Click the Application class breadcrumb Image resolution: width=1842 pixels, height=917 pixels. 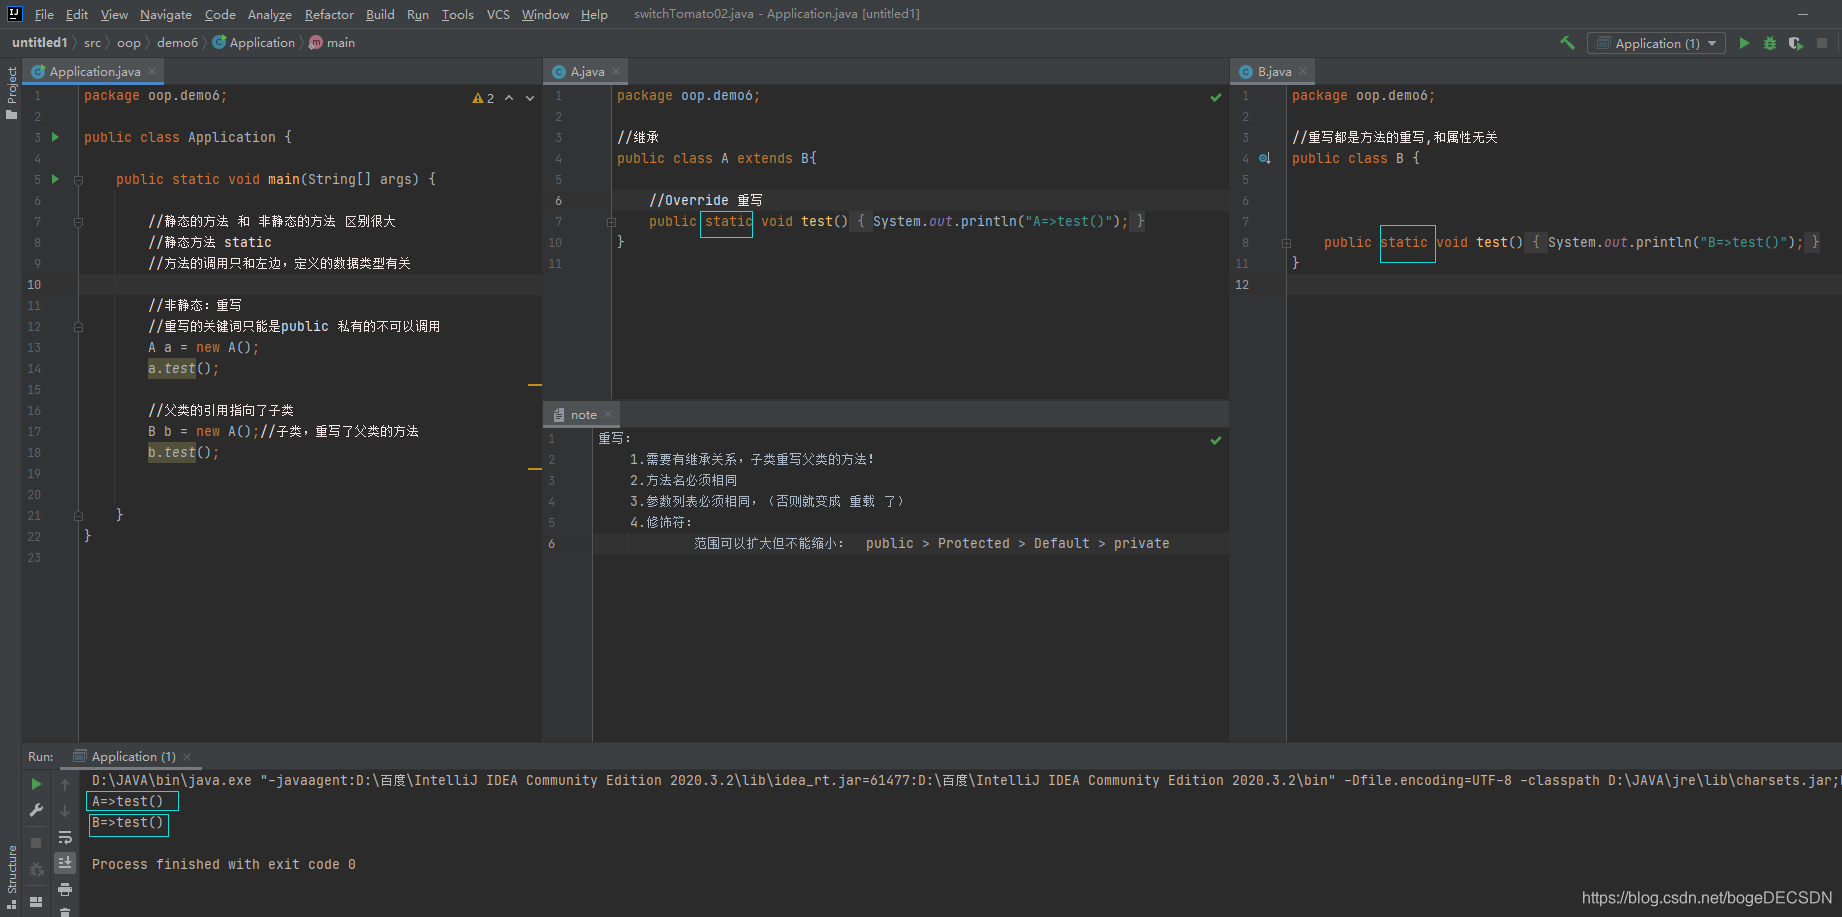(x=254, y=42)
